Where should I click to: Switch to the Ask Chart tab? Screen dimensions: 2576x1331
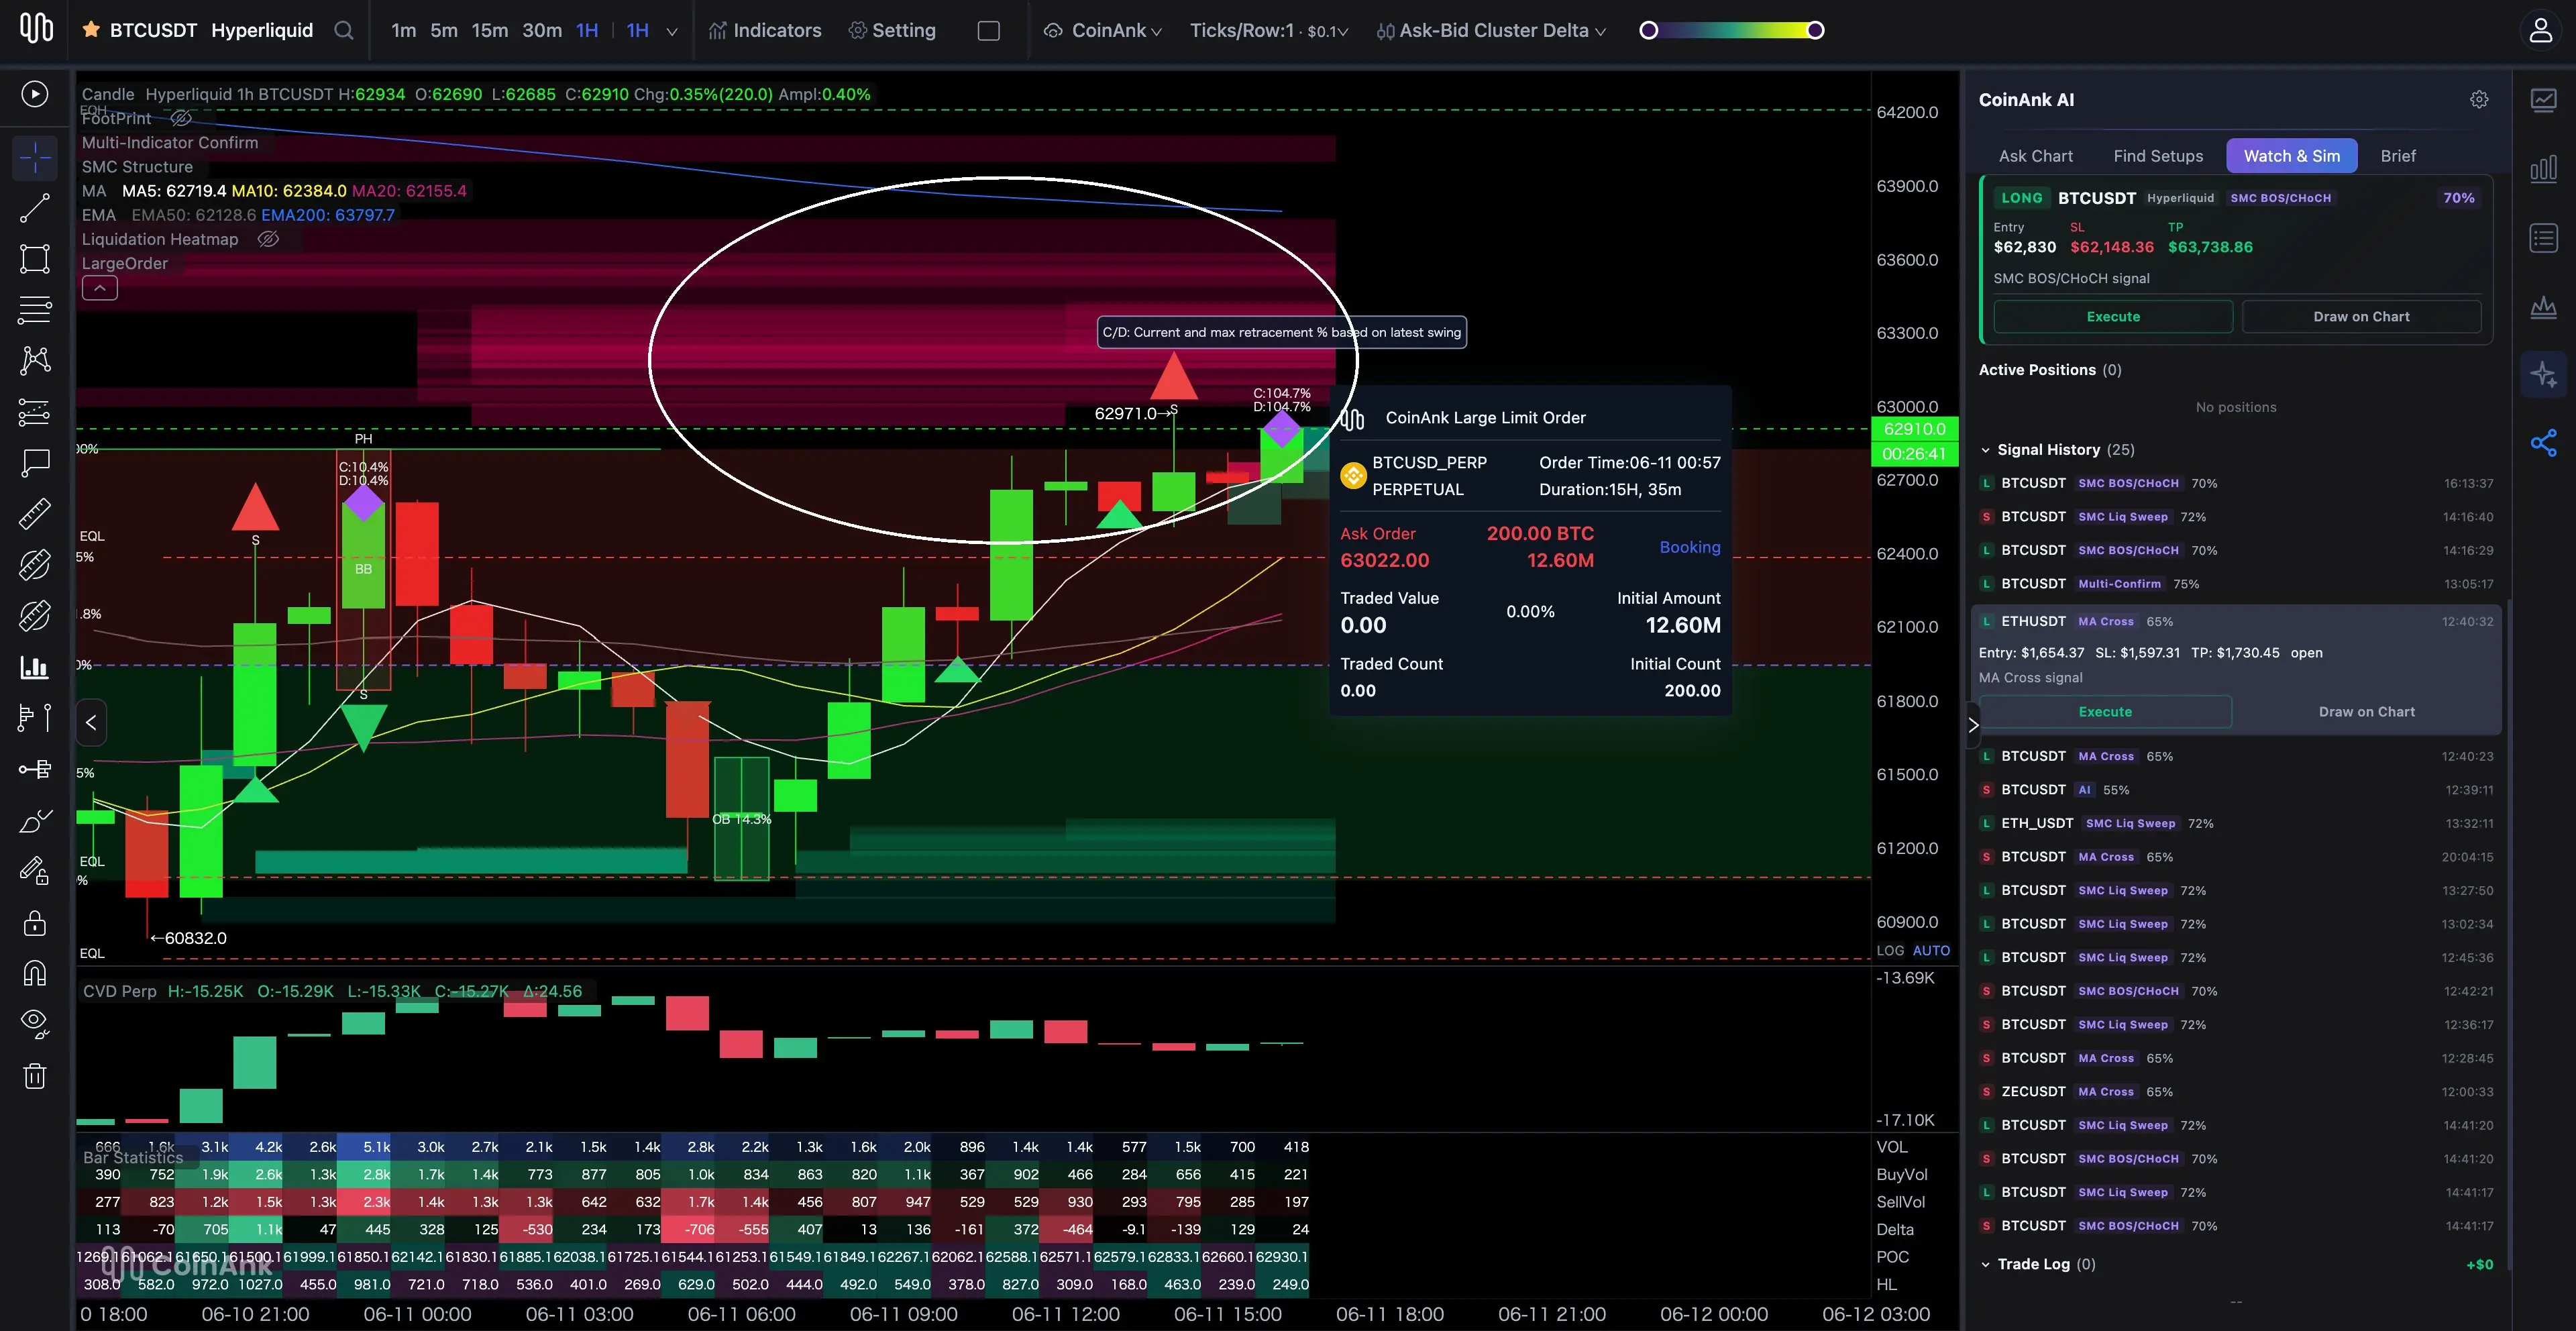pos(2035,156)
